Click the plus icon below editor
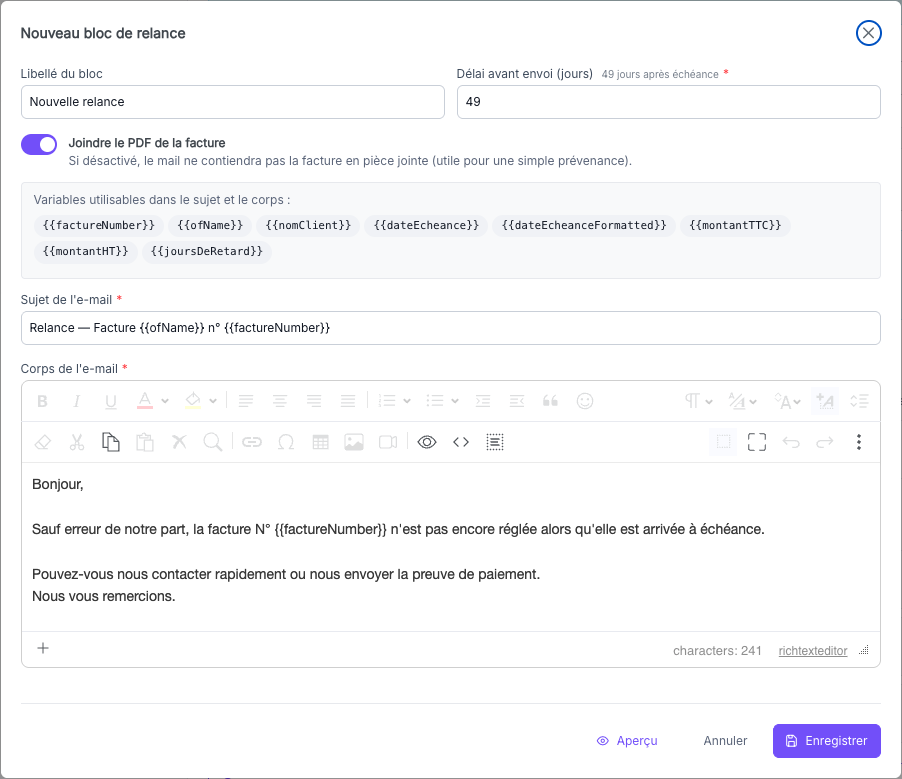 [x=43, y=648]
